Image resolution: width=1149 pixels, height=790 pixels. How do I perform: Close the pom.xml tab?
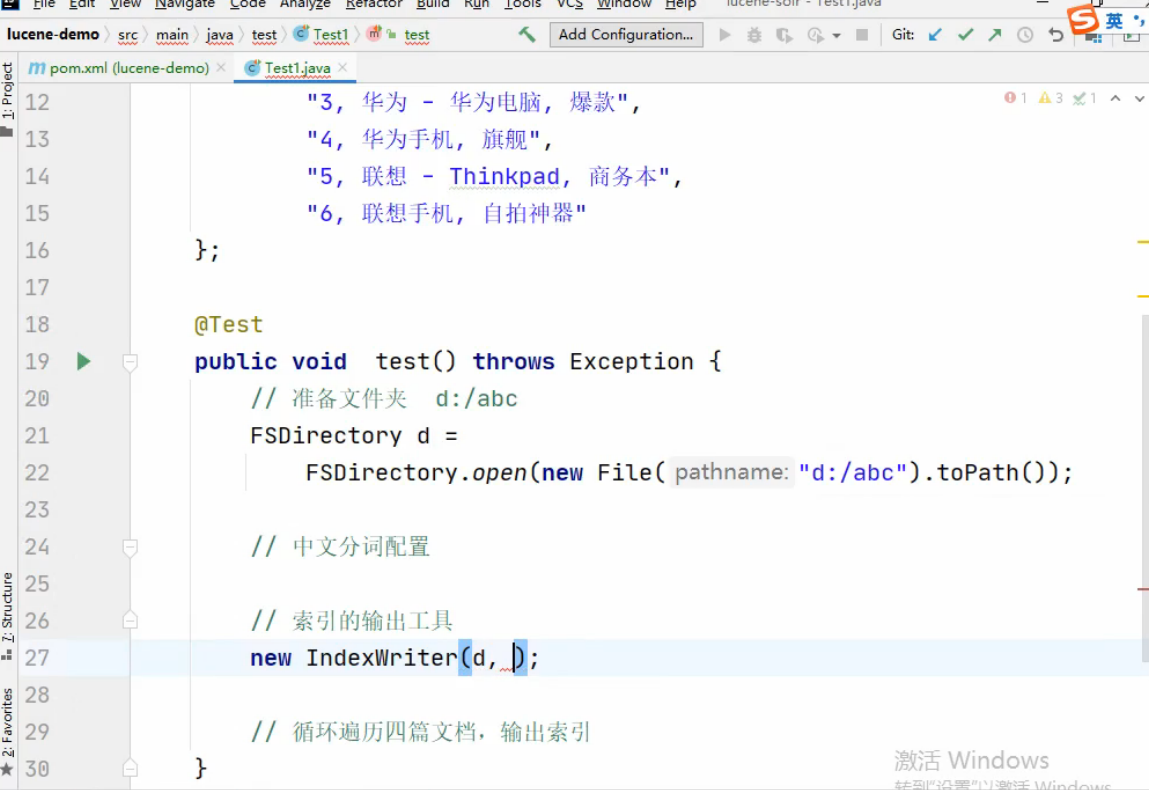click(x=221, y=67)
